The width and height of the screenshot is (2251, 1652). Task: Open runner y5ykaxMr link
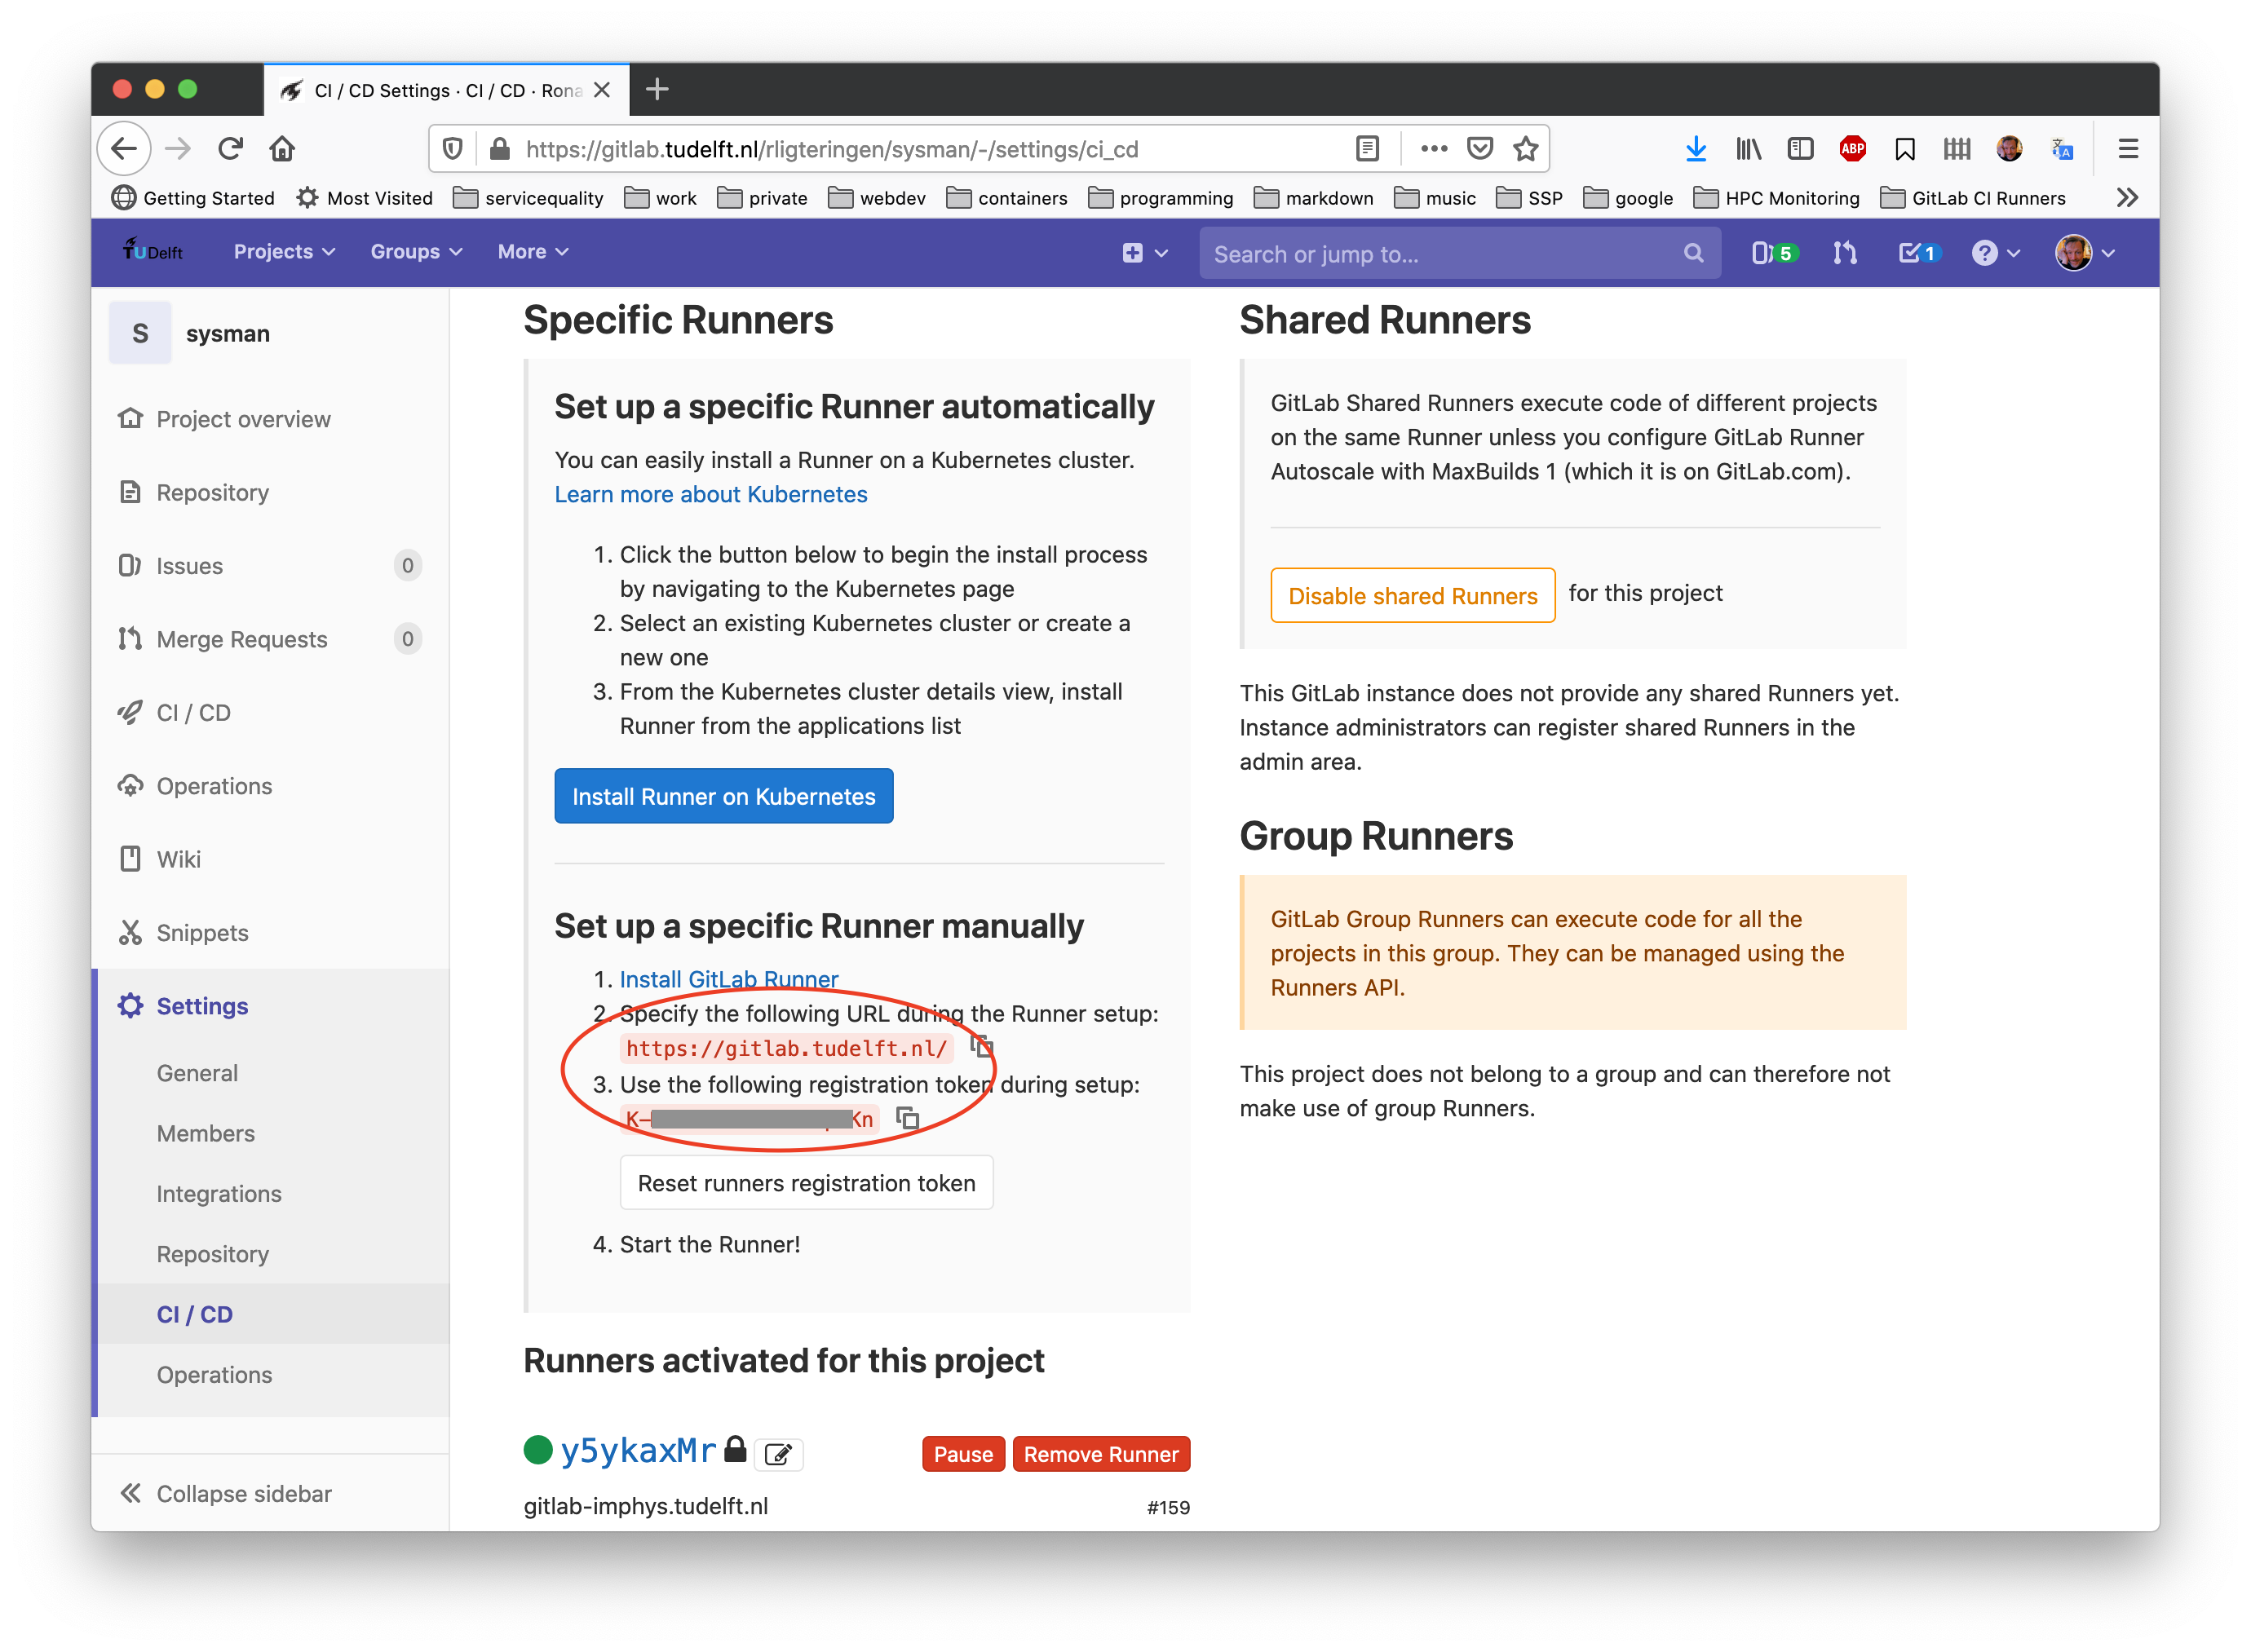(638, 1449)
